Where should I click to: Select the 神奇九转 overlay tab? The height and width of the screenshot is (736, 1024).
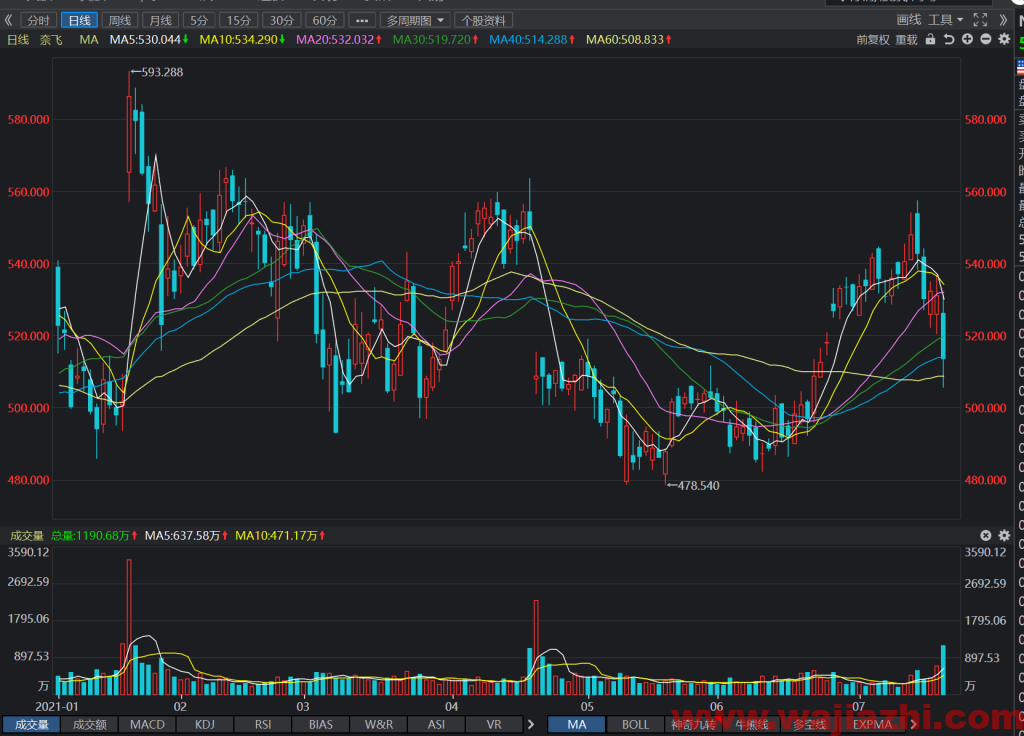pyautogui.click(x=694, y=725)
